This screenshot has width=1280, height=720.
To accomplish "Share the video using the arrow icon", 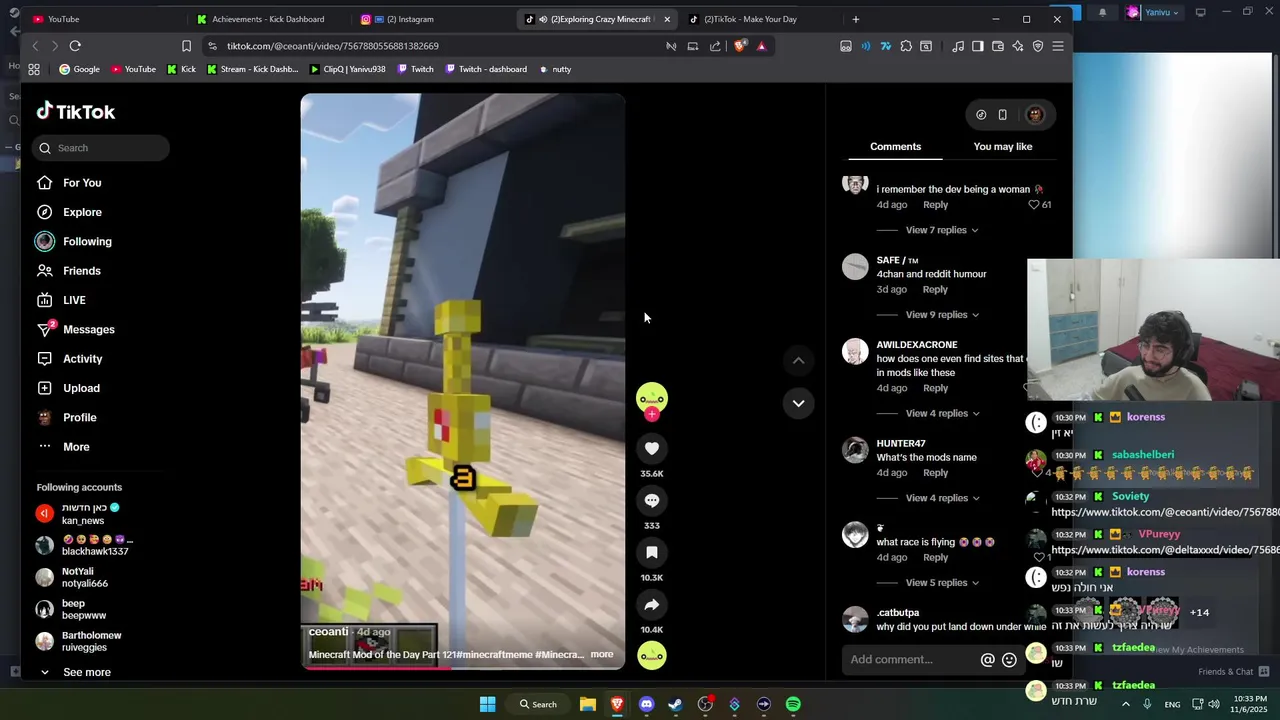I will (651, 604).
